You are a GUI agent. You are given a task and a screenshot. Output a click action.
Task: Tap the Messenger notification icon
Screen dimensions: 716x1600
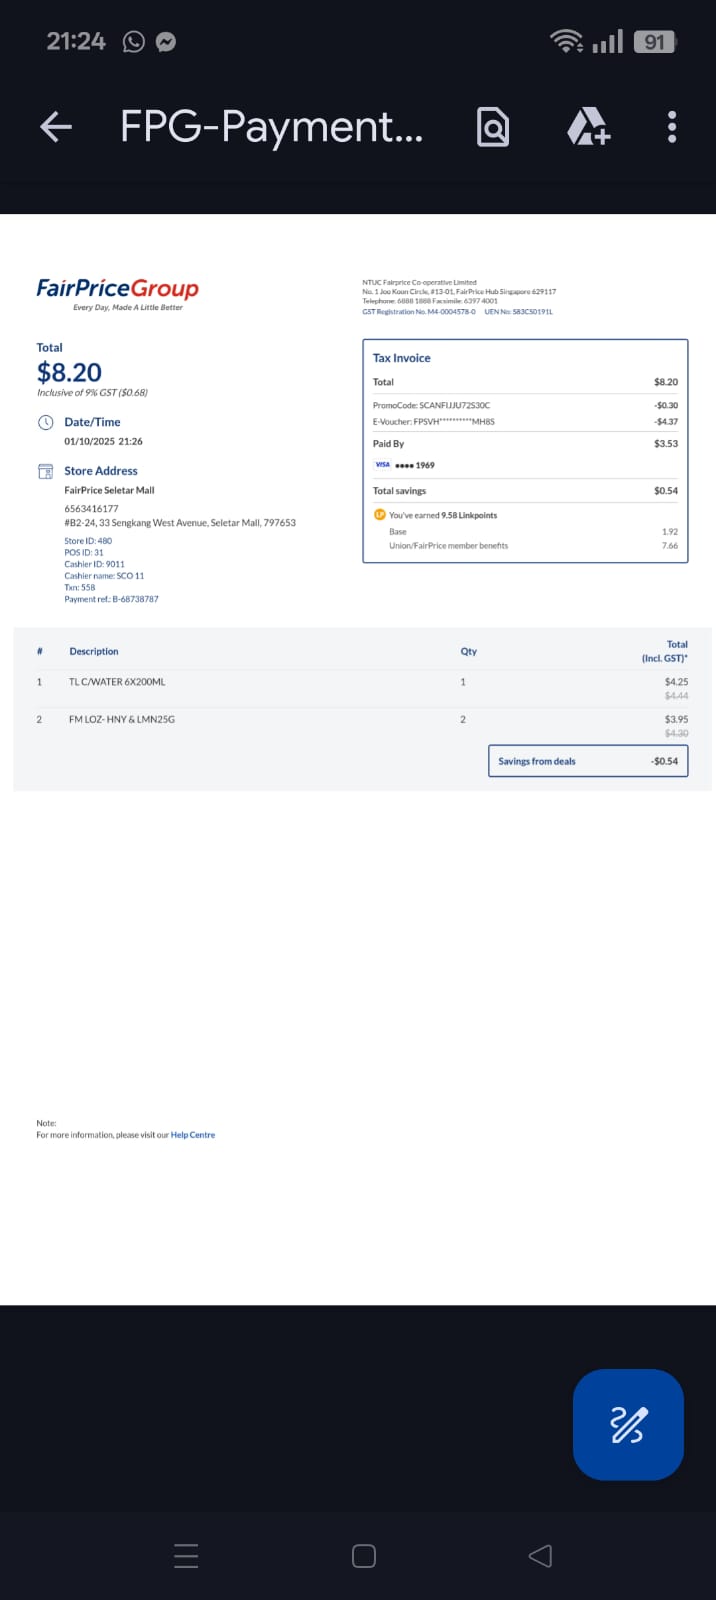click(167, 41)
